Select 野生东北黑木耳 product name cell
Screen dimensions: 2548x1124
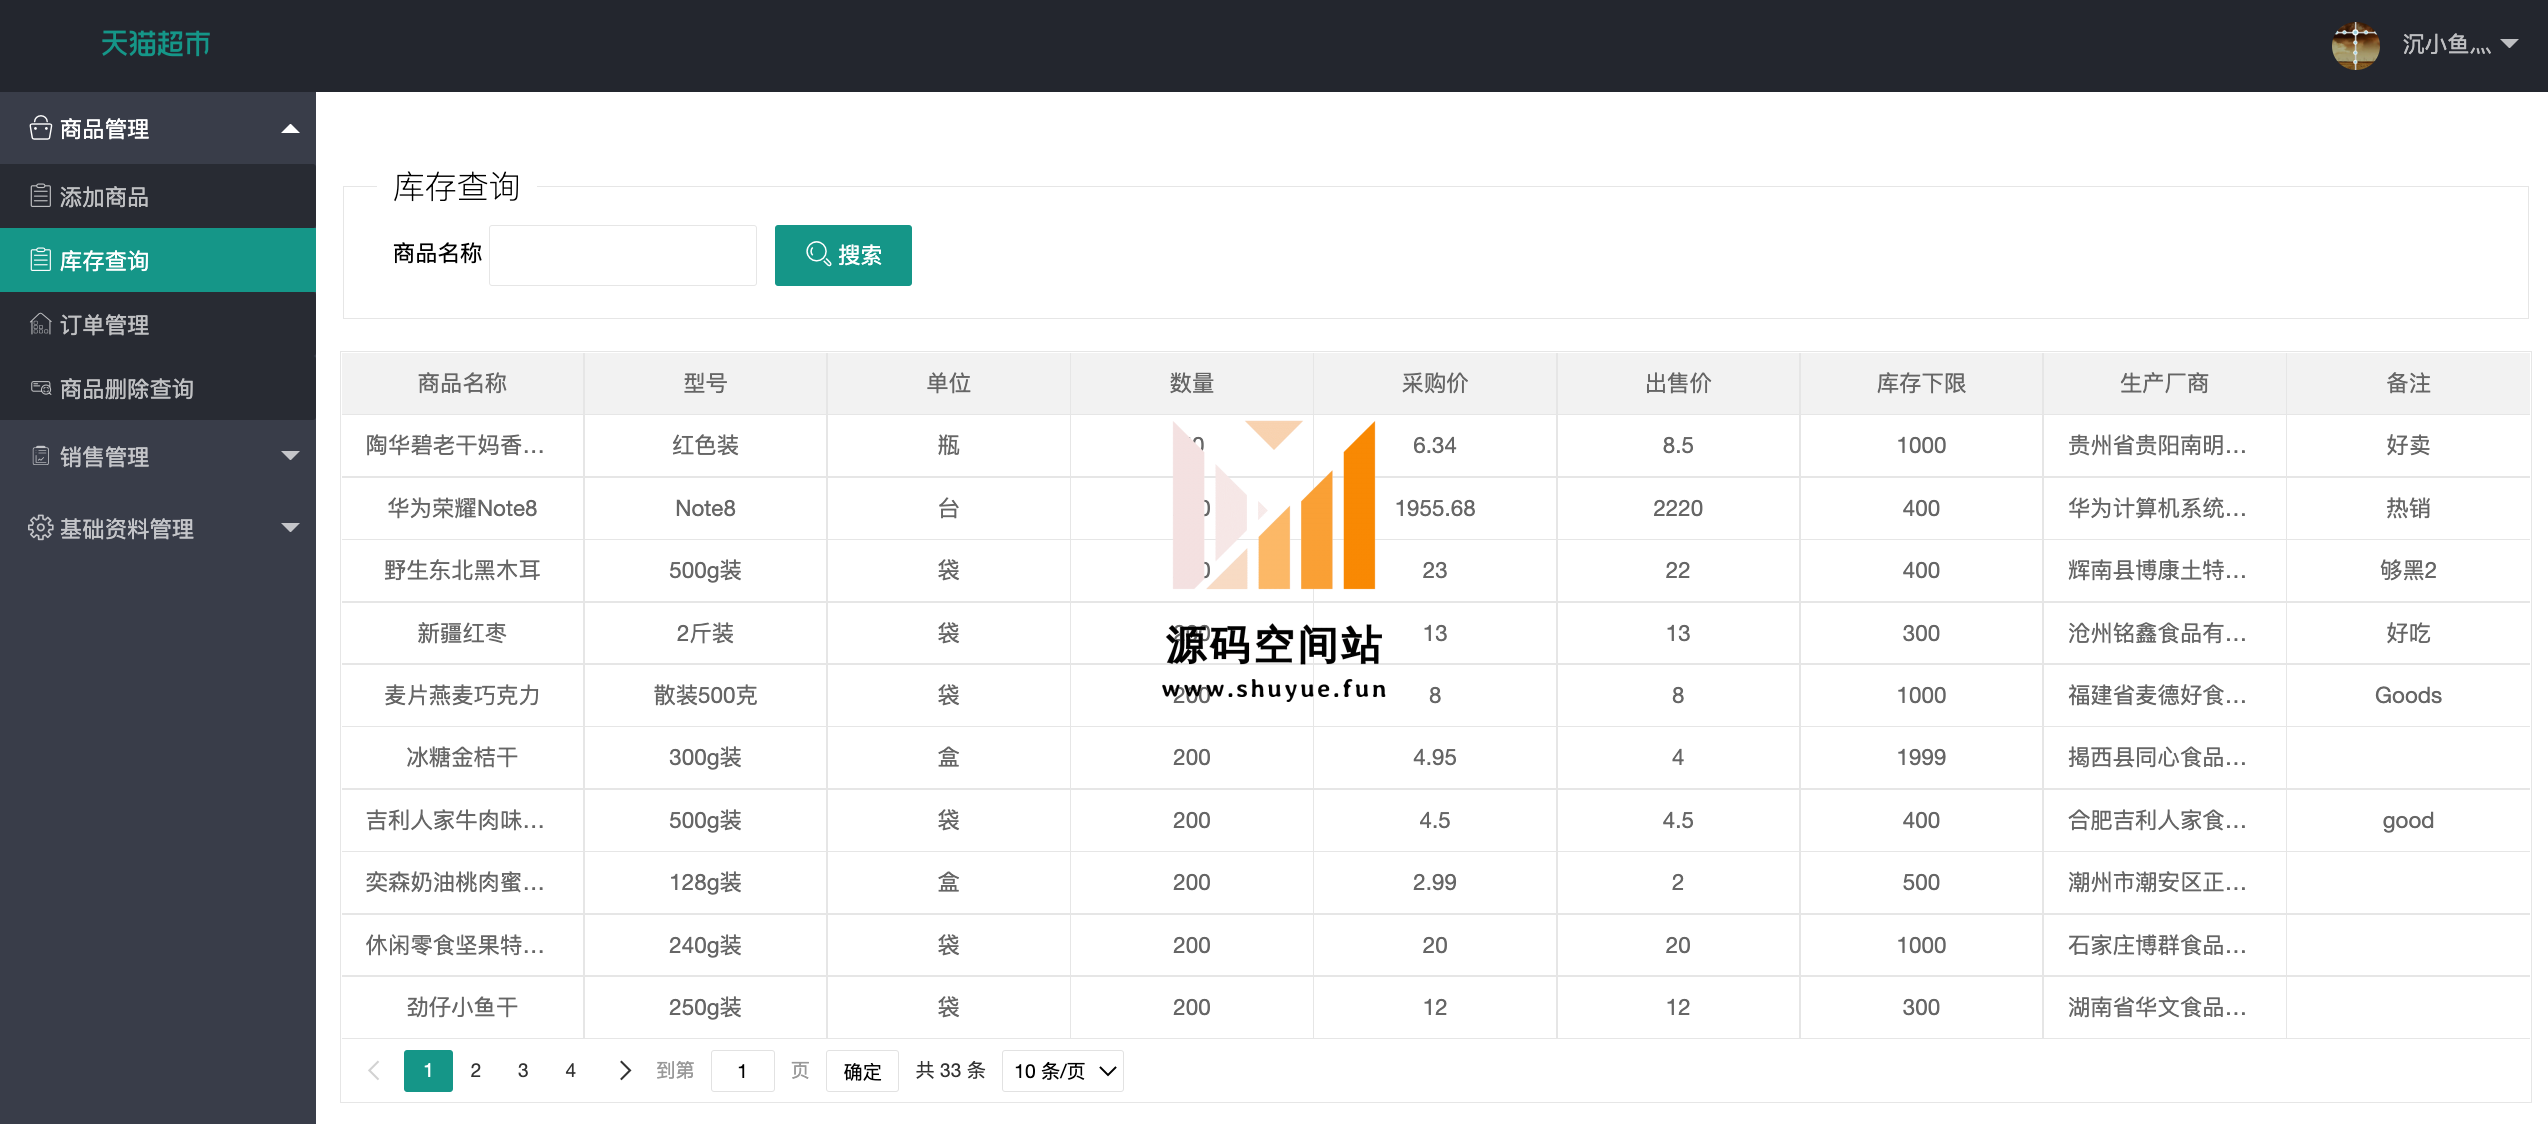coord(462,570)
